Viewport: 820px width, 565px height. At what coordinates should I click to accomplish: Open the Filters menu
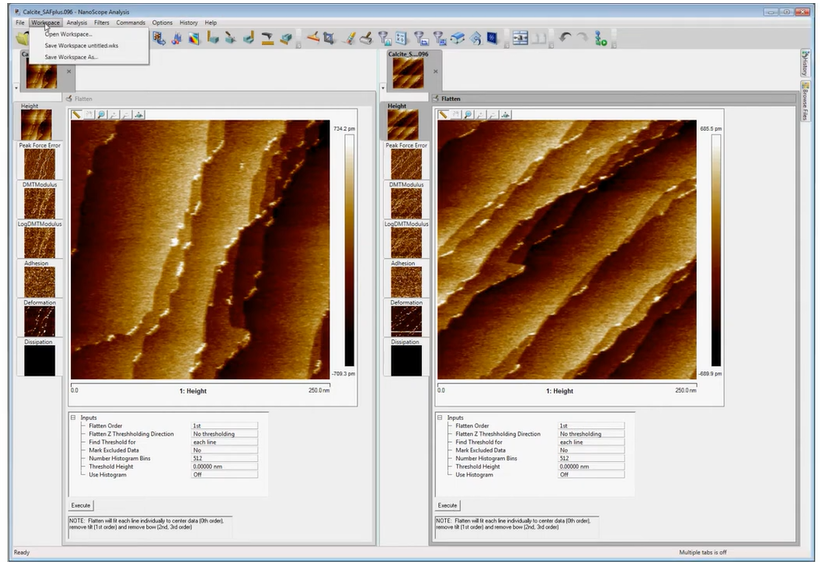101,22
